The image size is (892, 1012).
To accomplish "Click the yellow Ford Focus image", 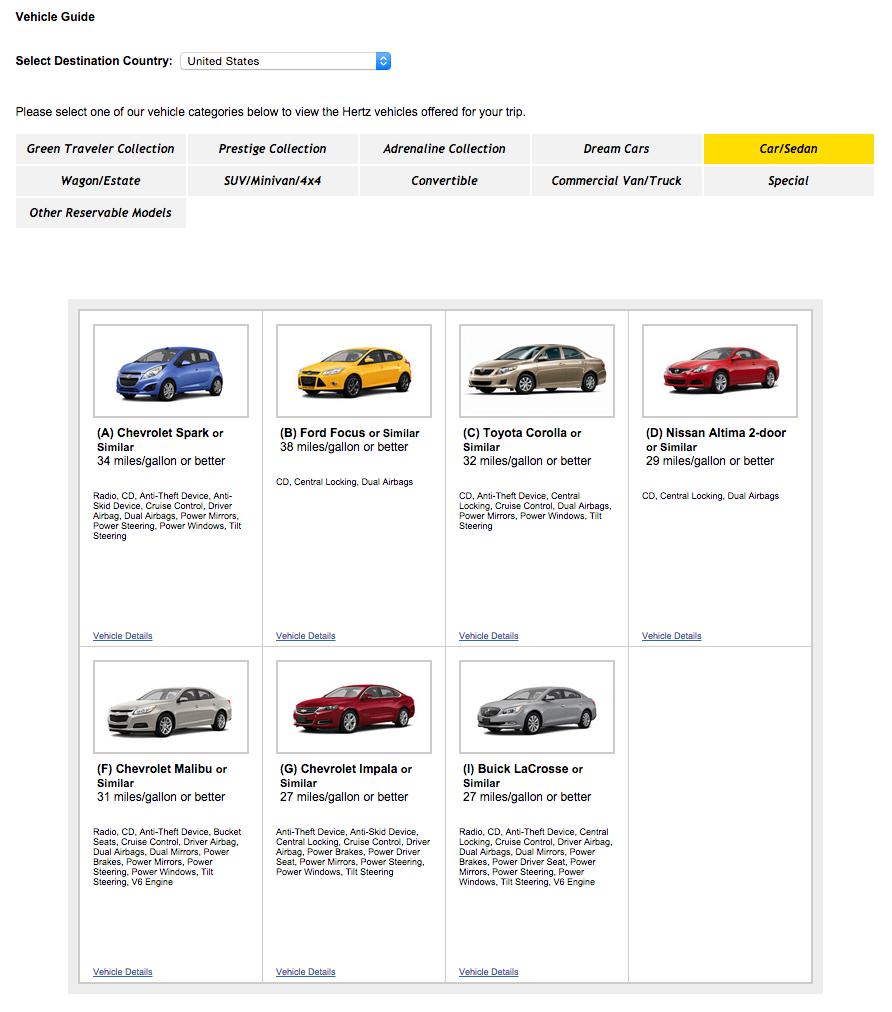I will tap(354, 371).
